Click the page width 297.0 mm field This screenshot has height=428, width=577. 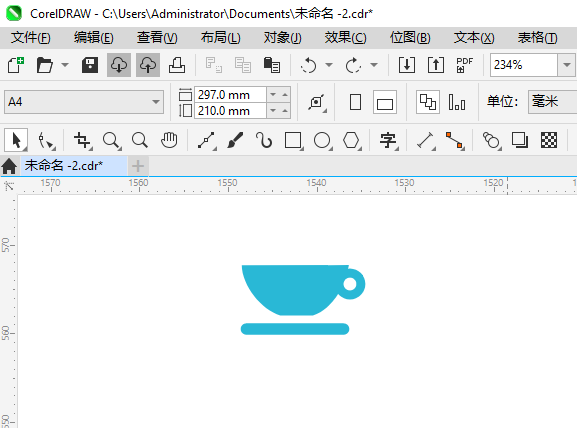(x=230, y=95)
